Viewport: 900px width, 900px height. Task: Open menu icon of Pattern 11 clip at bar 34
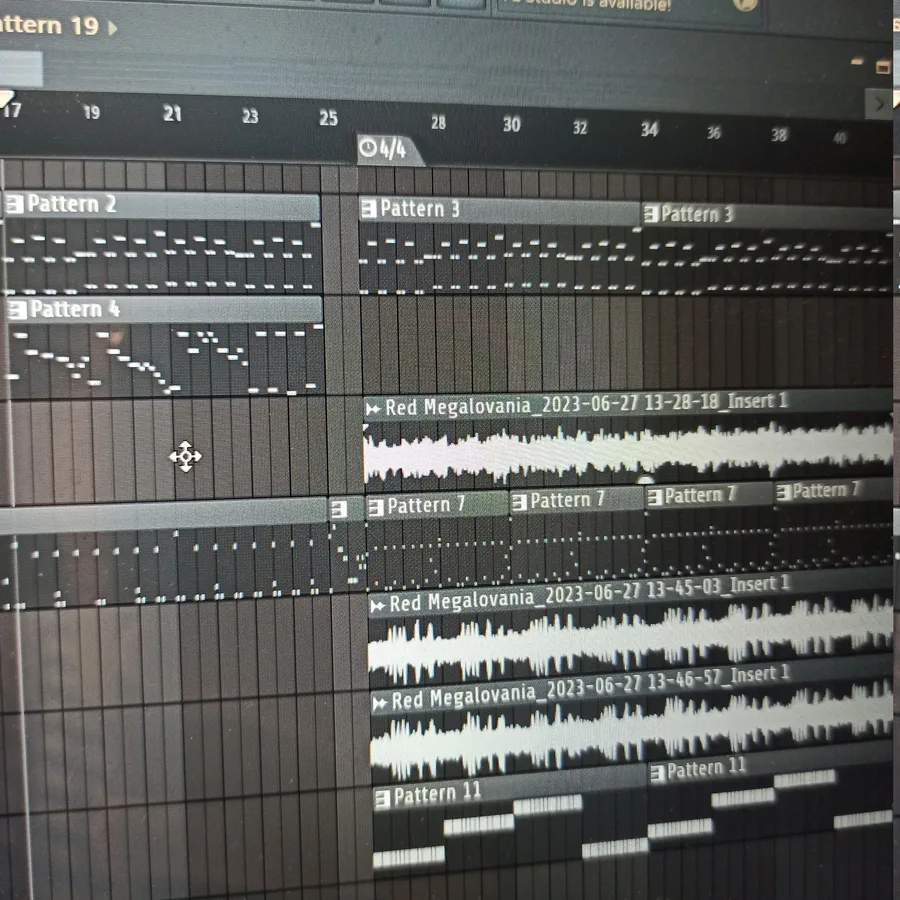[x=658, y=774]
